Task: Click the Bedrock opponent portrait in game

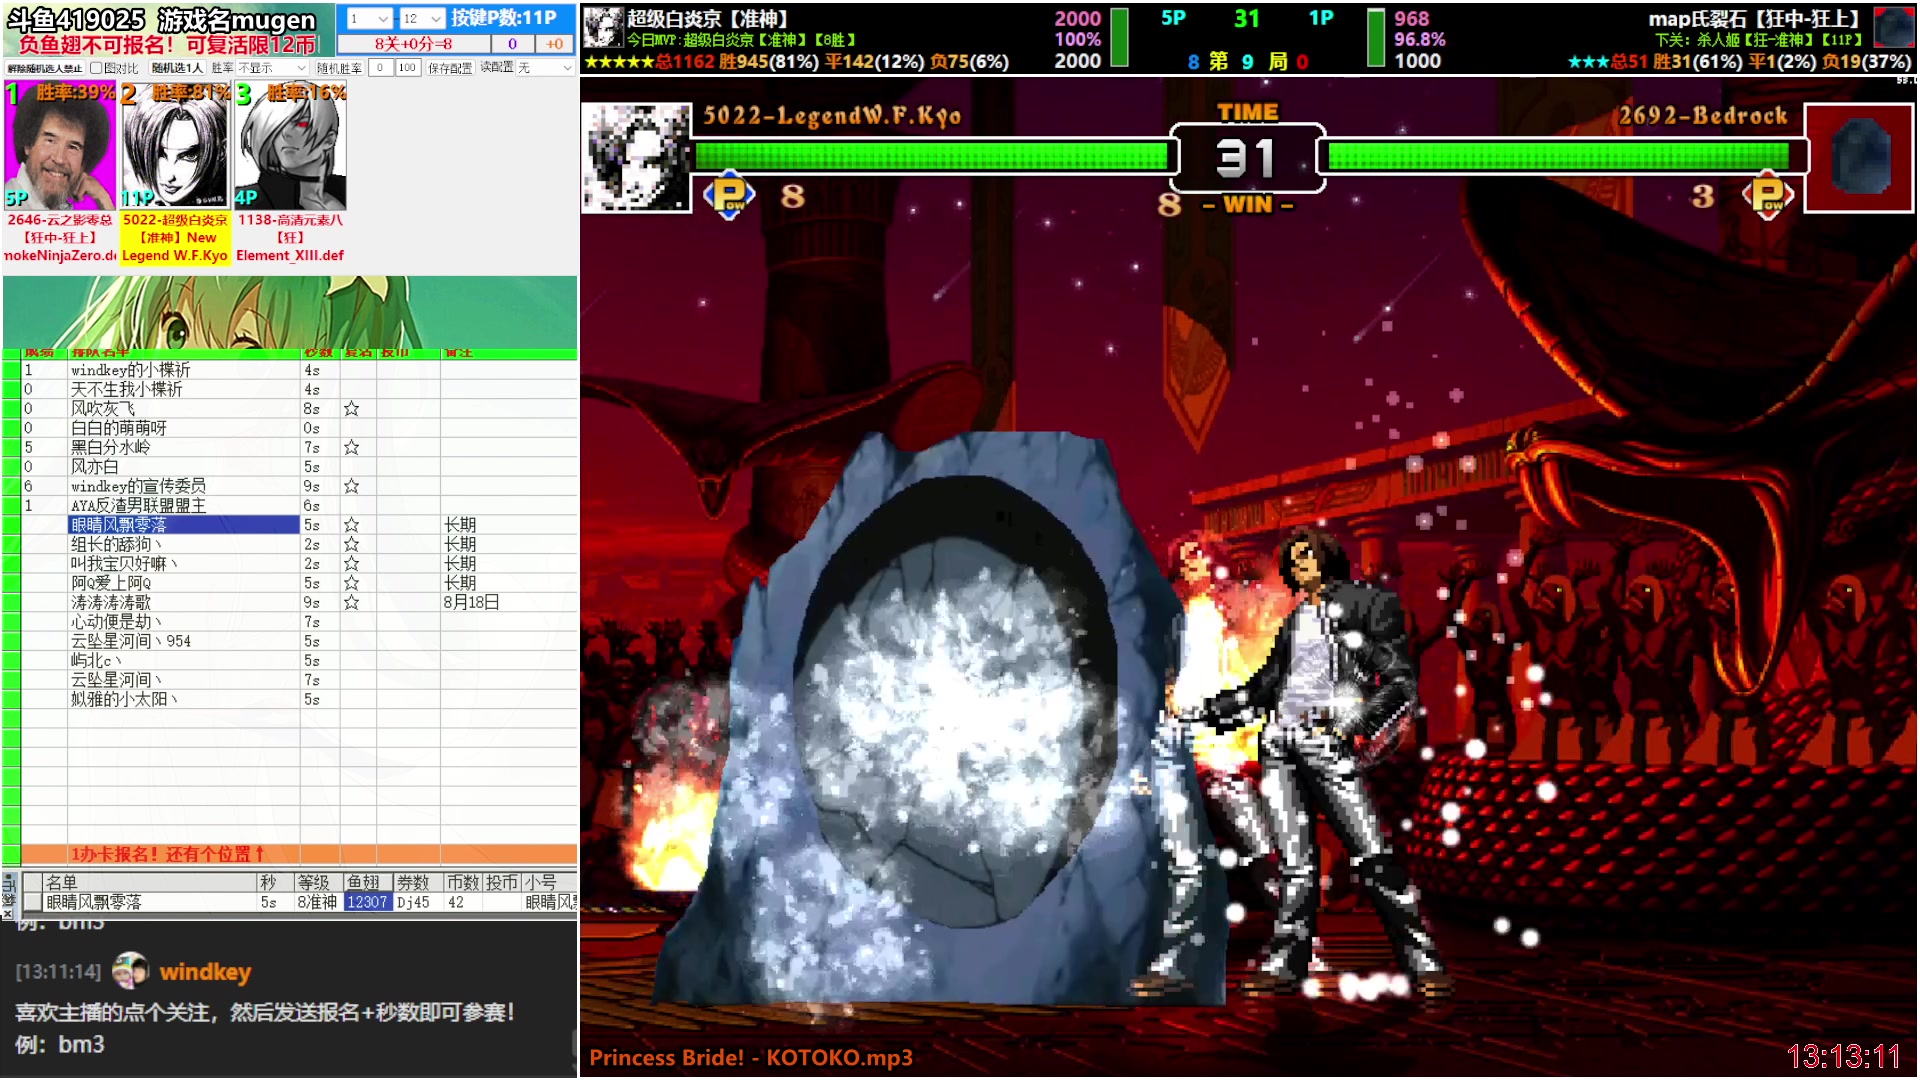Action: (1859, 158)
